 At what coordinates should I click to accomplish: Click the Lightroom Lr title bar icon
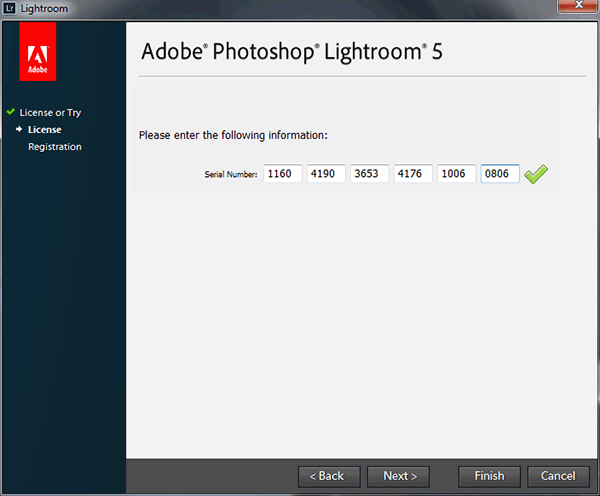click(10, 8)
